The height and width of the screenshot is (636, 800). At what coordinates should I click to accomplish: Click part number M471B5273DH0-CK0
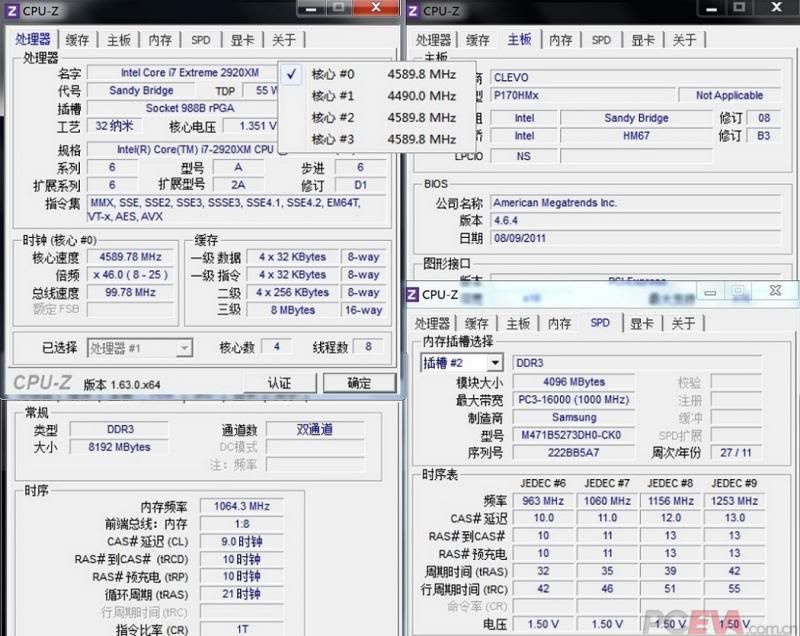574,435
